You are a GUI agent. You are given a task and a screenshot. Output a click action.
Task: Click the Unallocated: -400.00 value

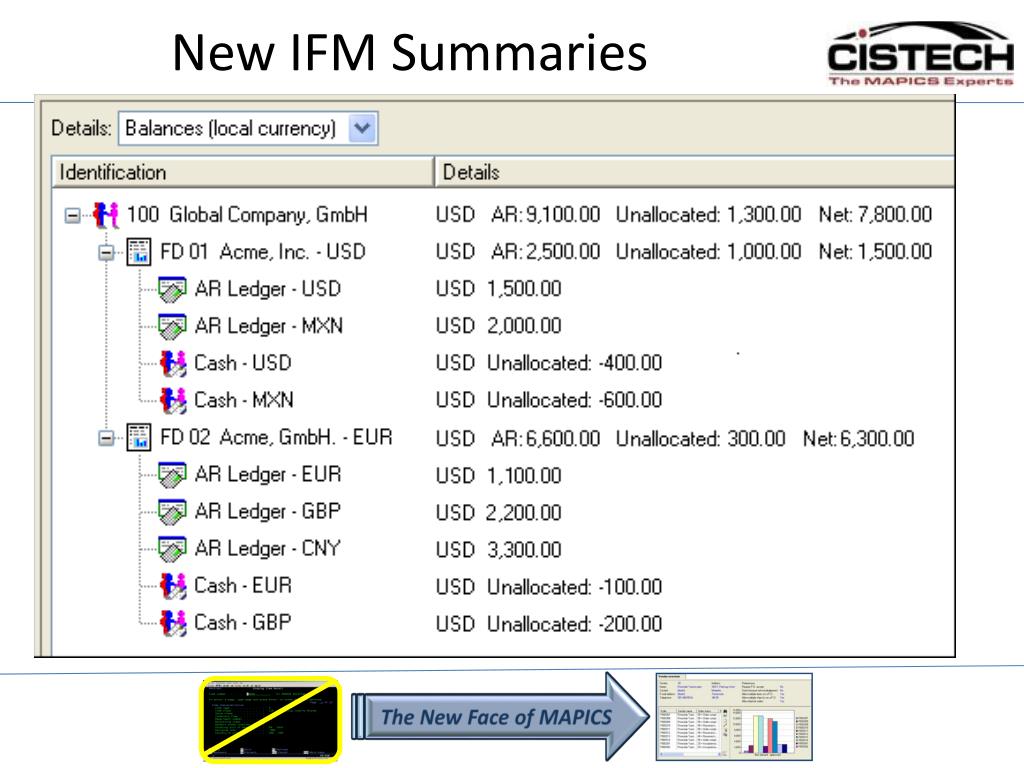pyautogui.click(x=575, y=363)
